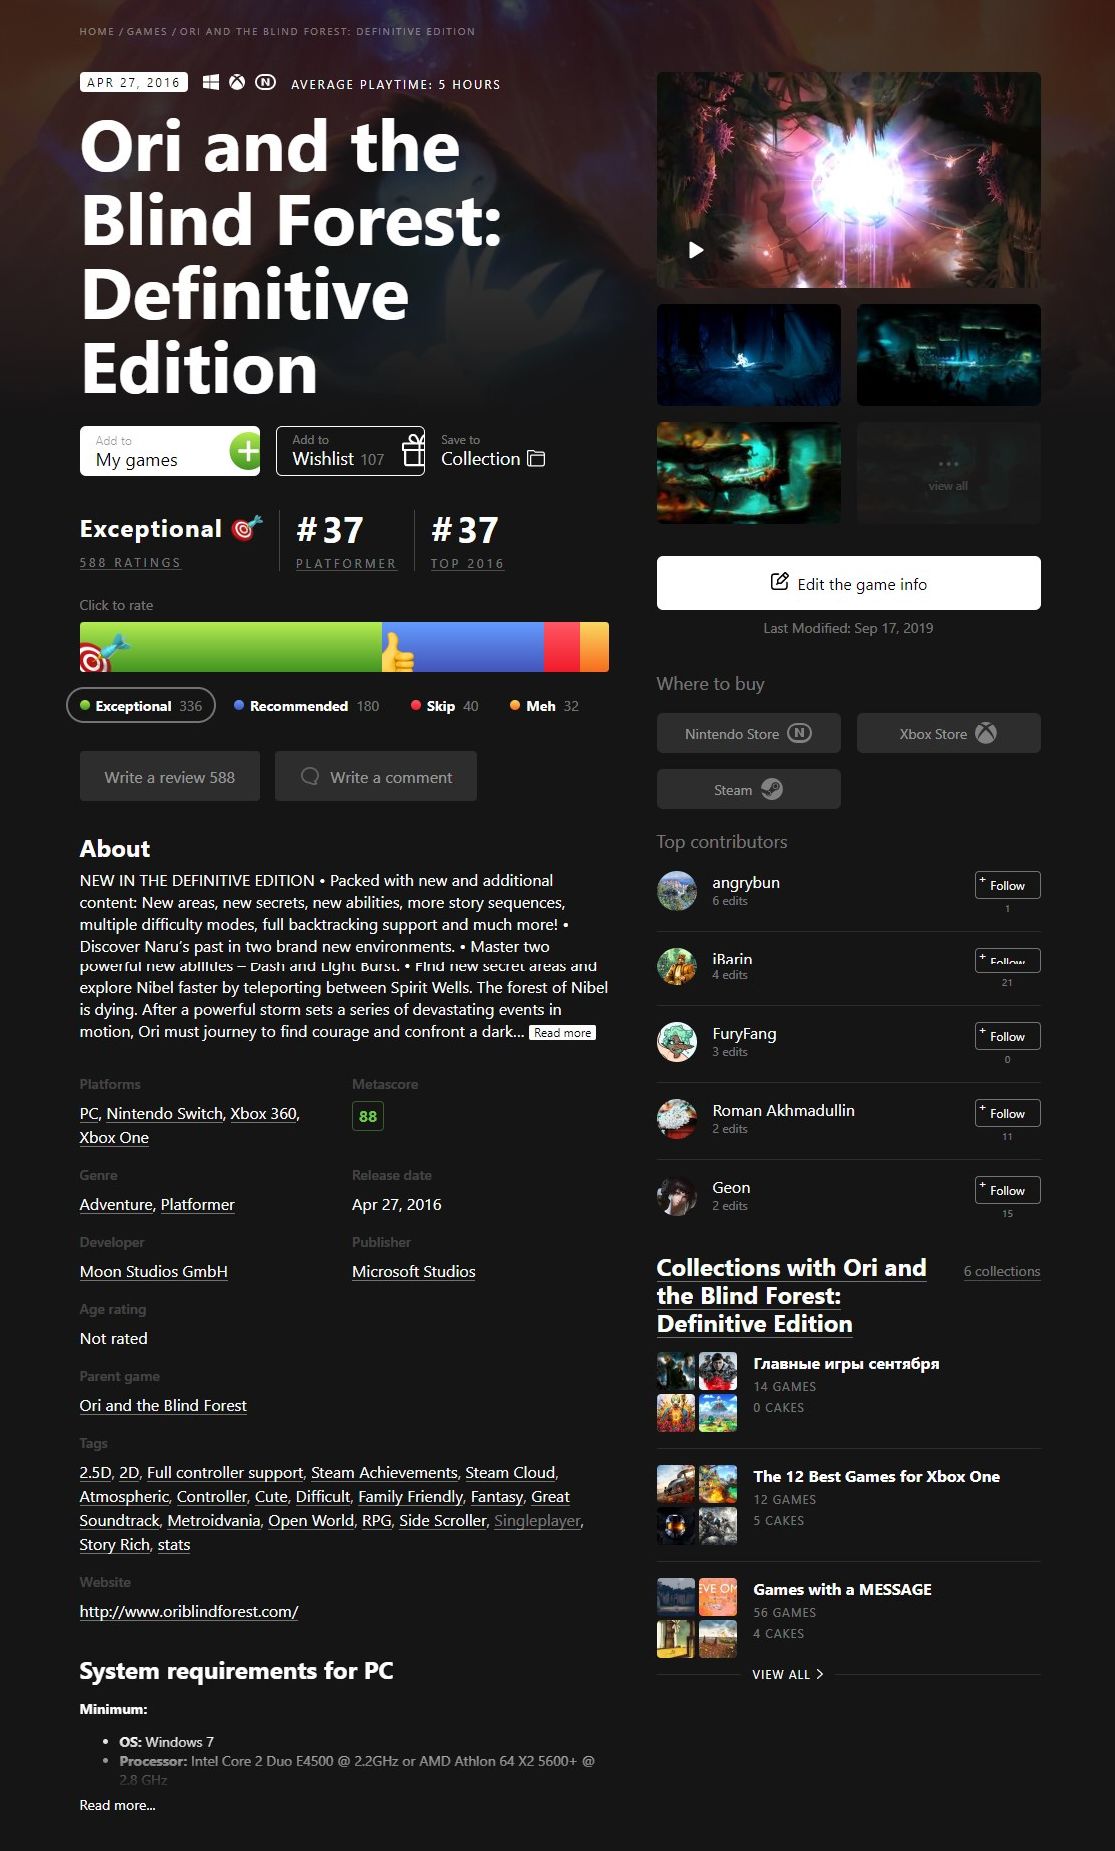Open FuryFang's avatar

[x=677, y=1042]
